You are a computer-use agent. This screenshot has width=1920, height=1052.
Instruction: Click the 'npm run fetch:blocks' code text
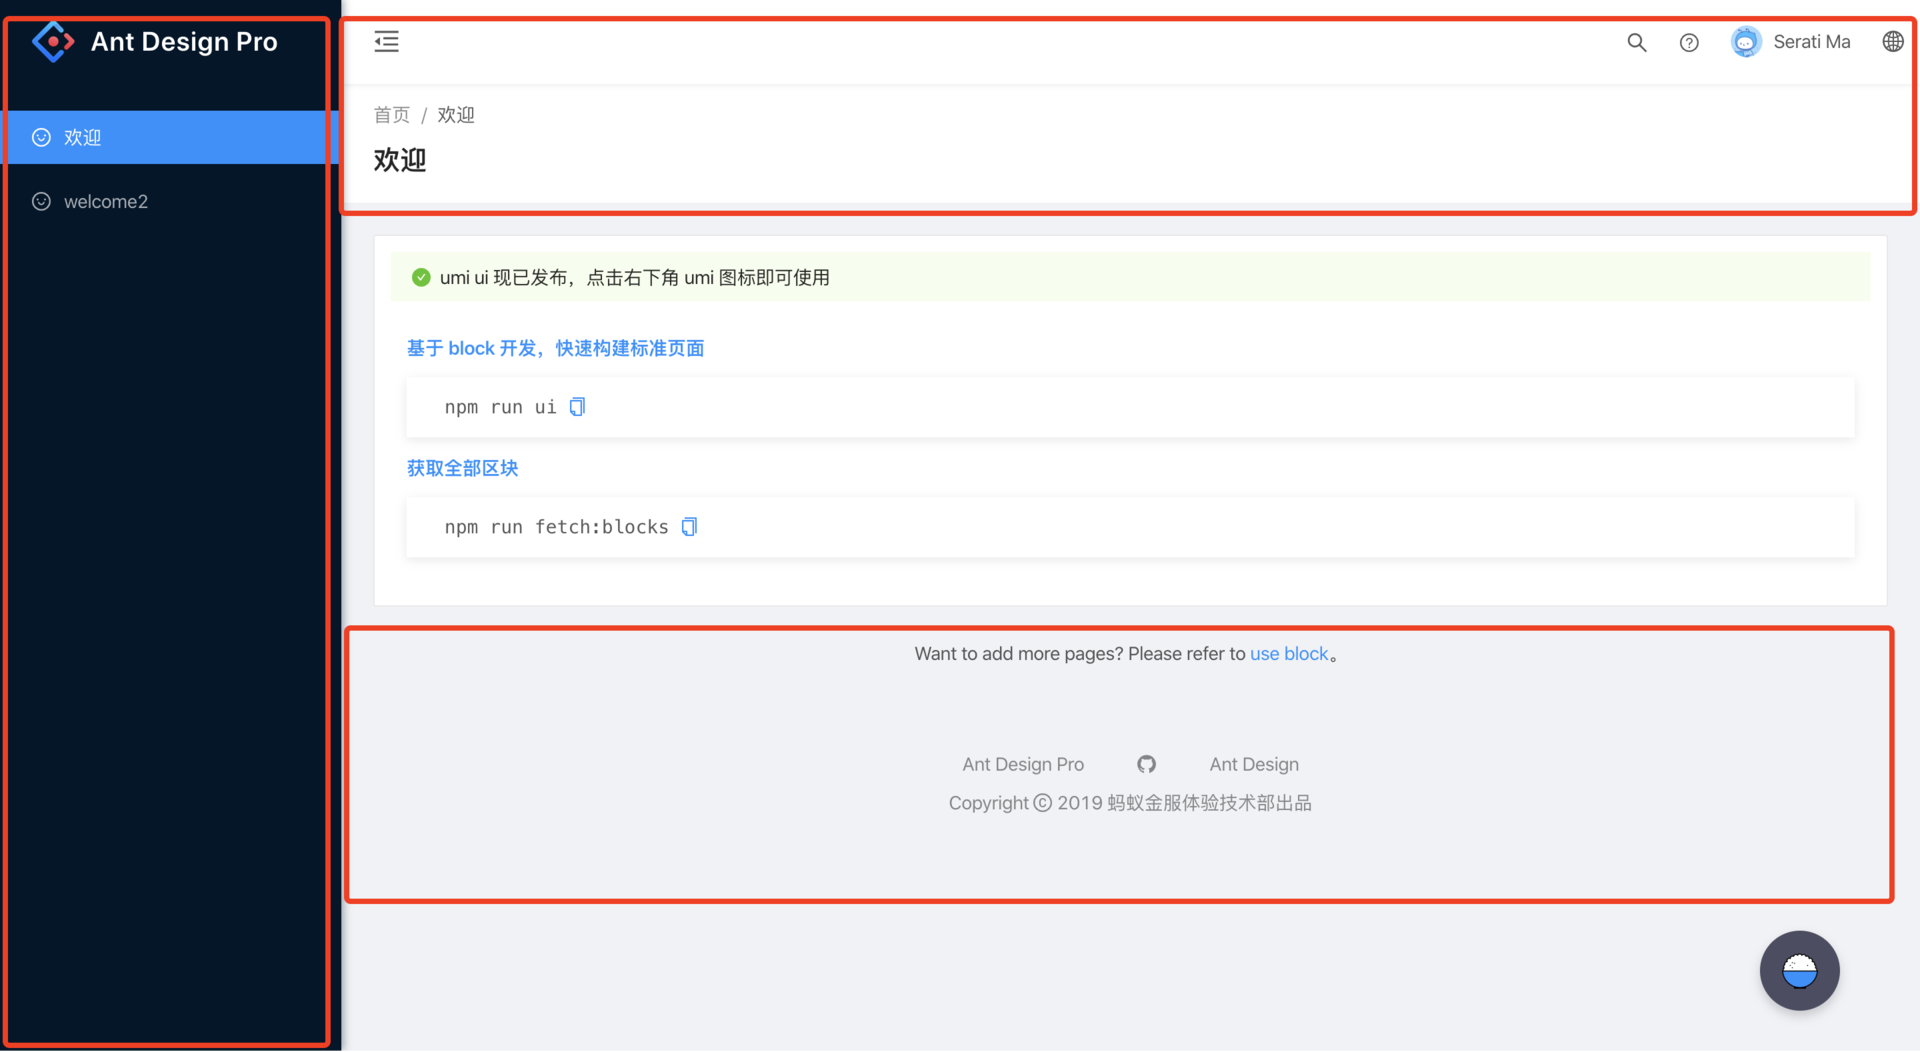(556, 527)
